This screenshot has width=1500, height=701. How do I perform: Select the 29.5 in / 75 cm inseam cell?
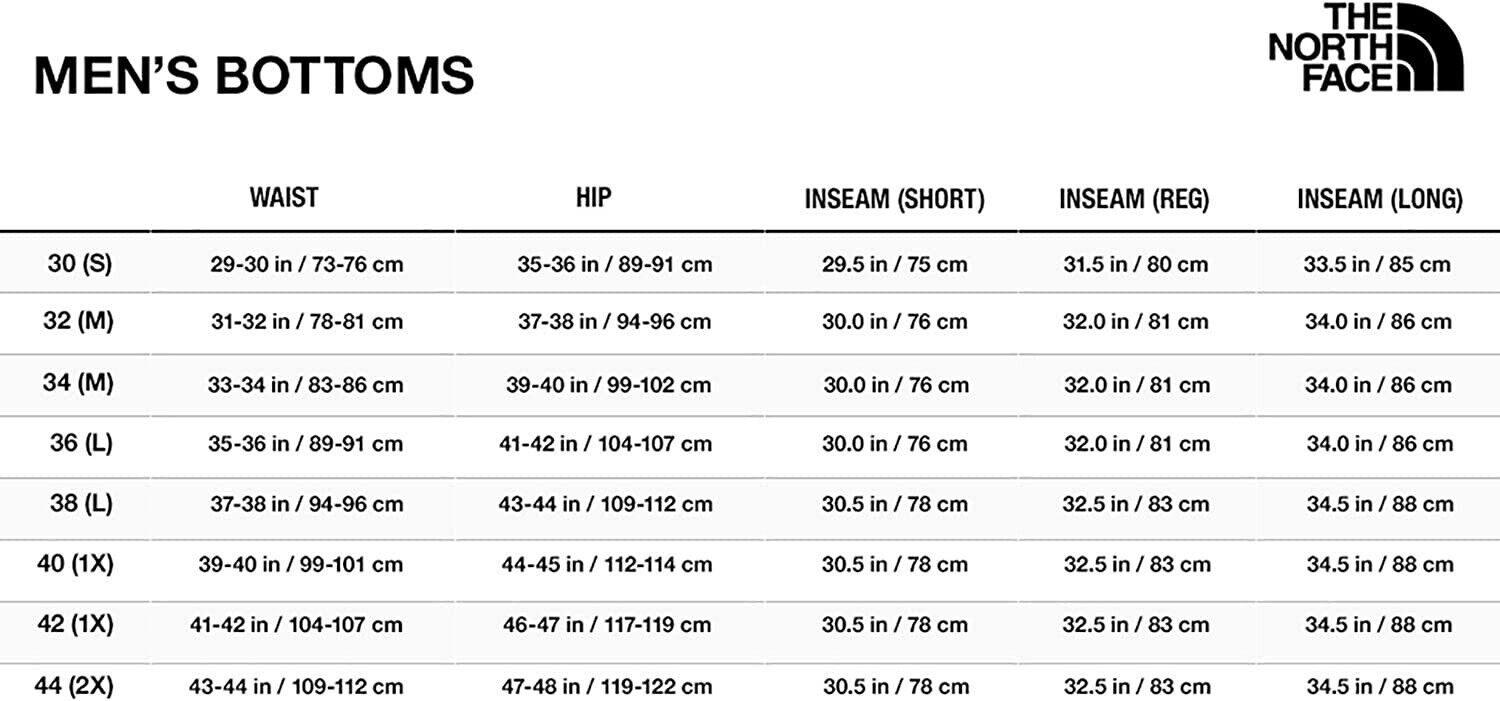click(x=895, y=265)
